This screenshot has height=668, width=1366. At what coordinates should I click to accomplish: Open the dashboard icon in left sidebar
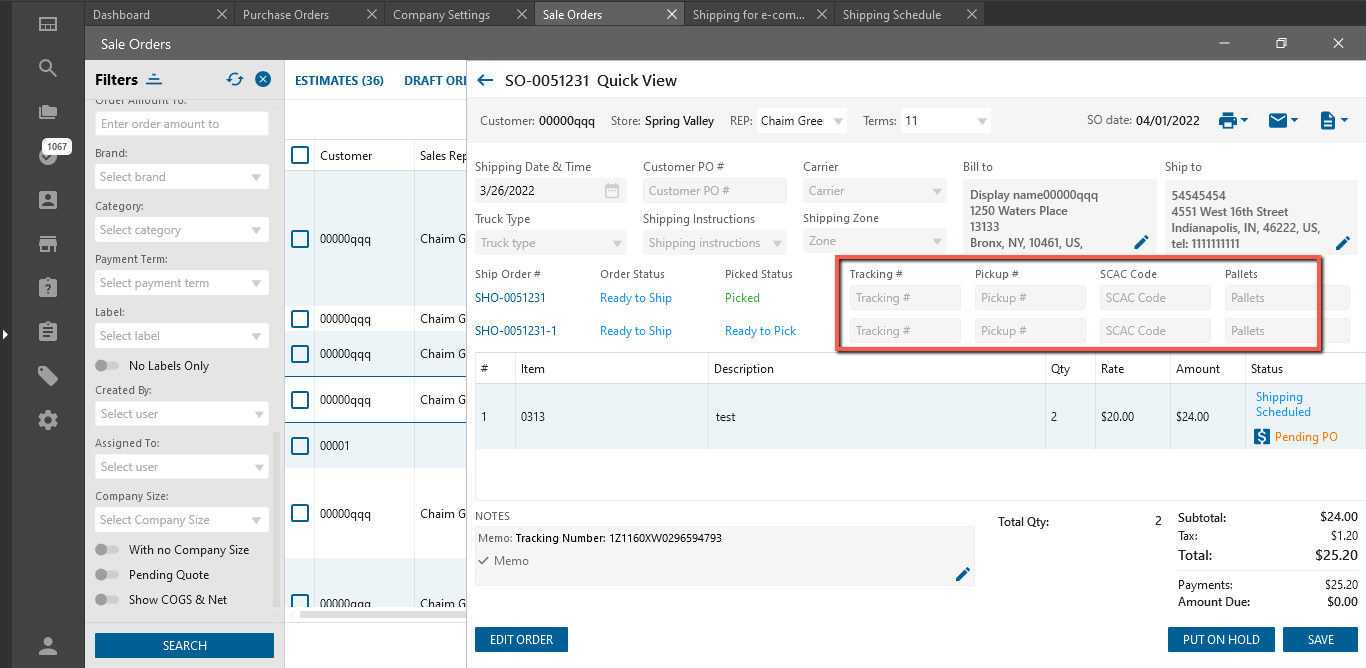[48, 24]
